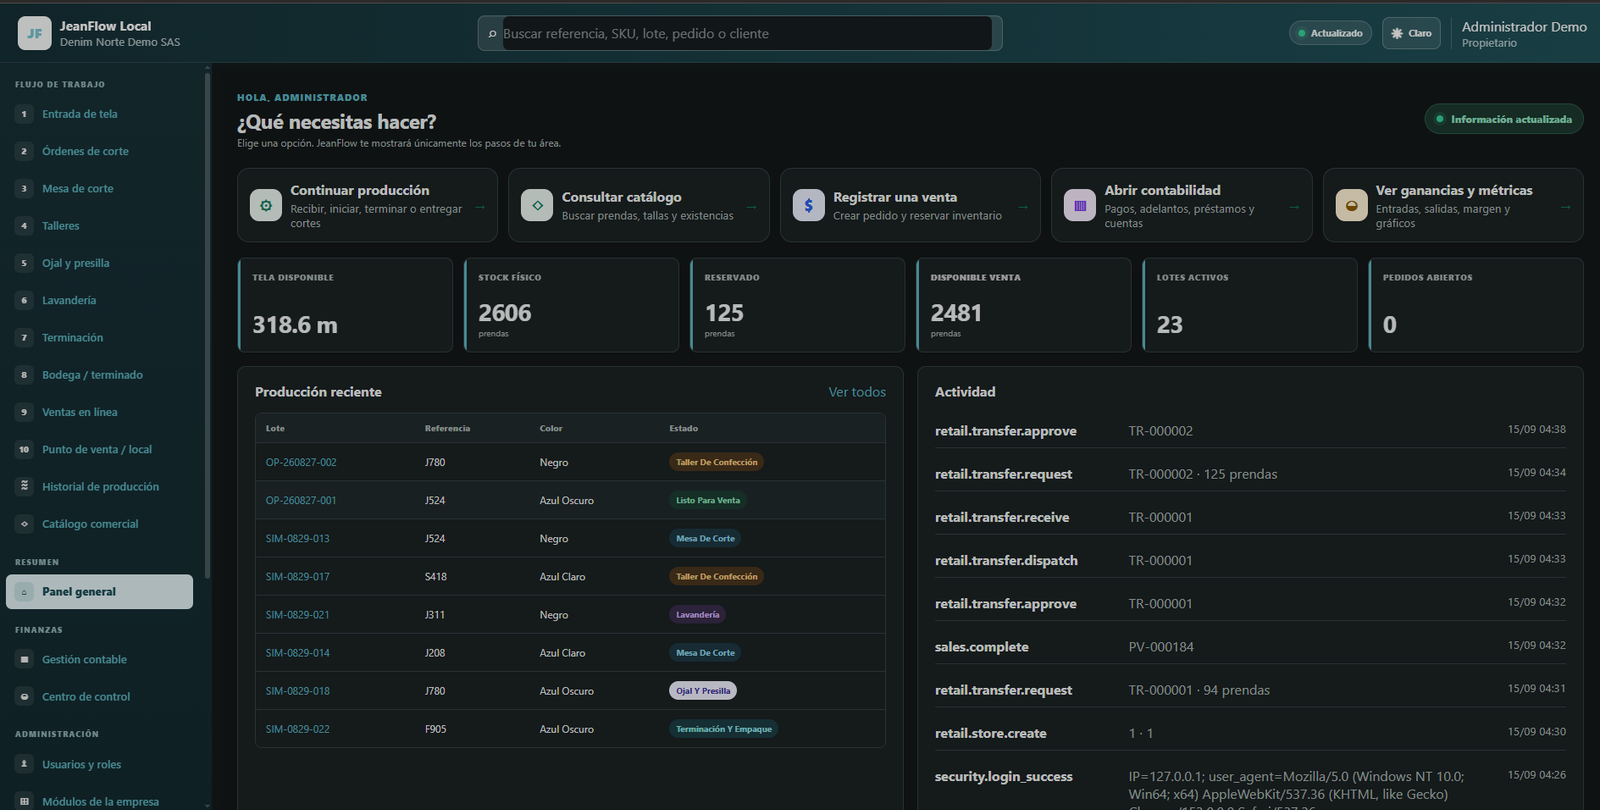Click the Actualizado status indicator

point(1330,33)
